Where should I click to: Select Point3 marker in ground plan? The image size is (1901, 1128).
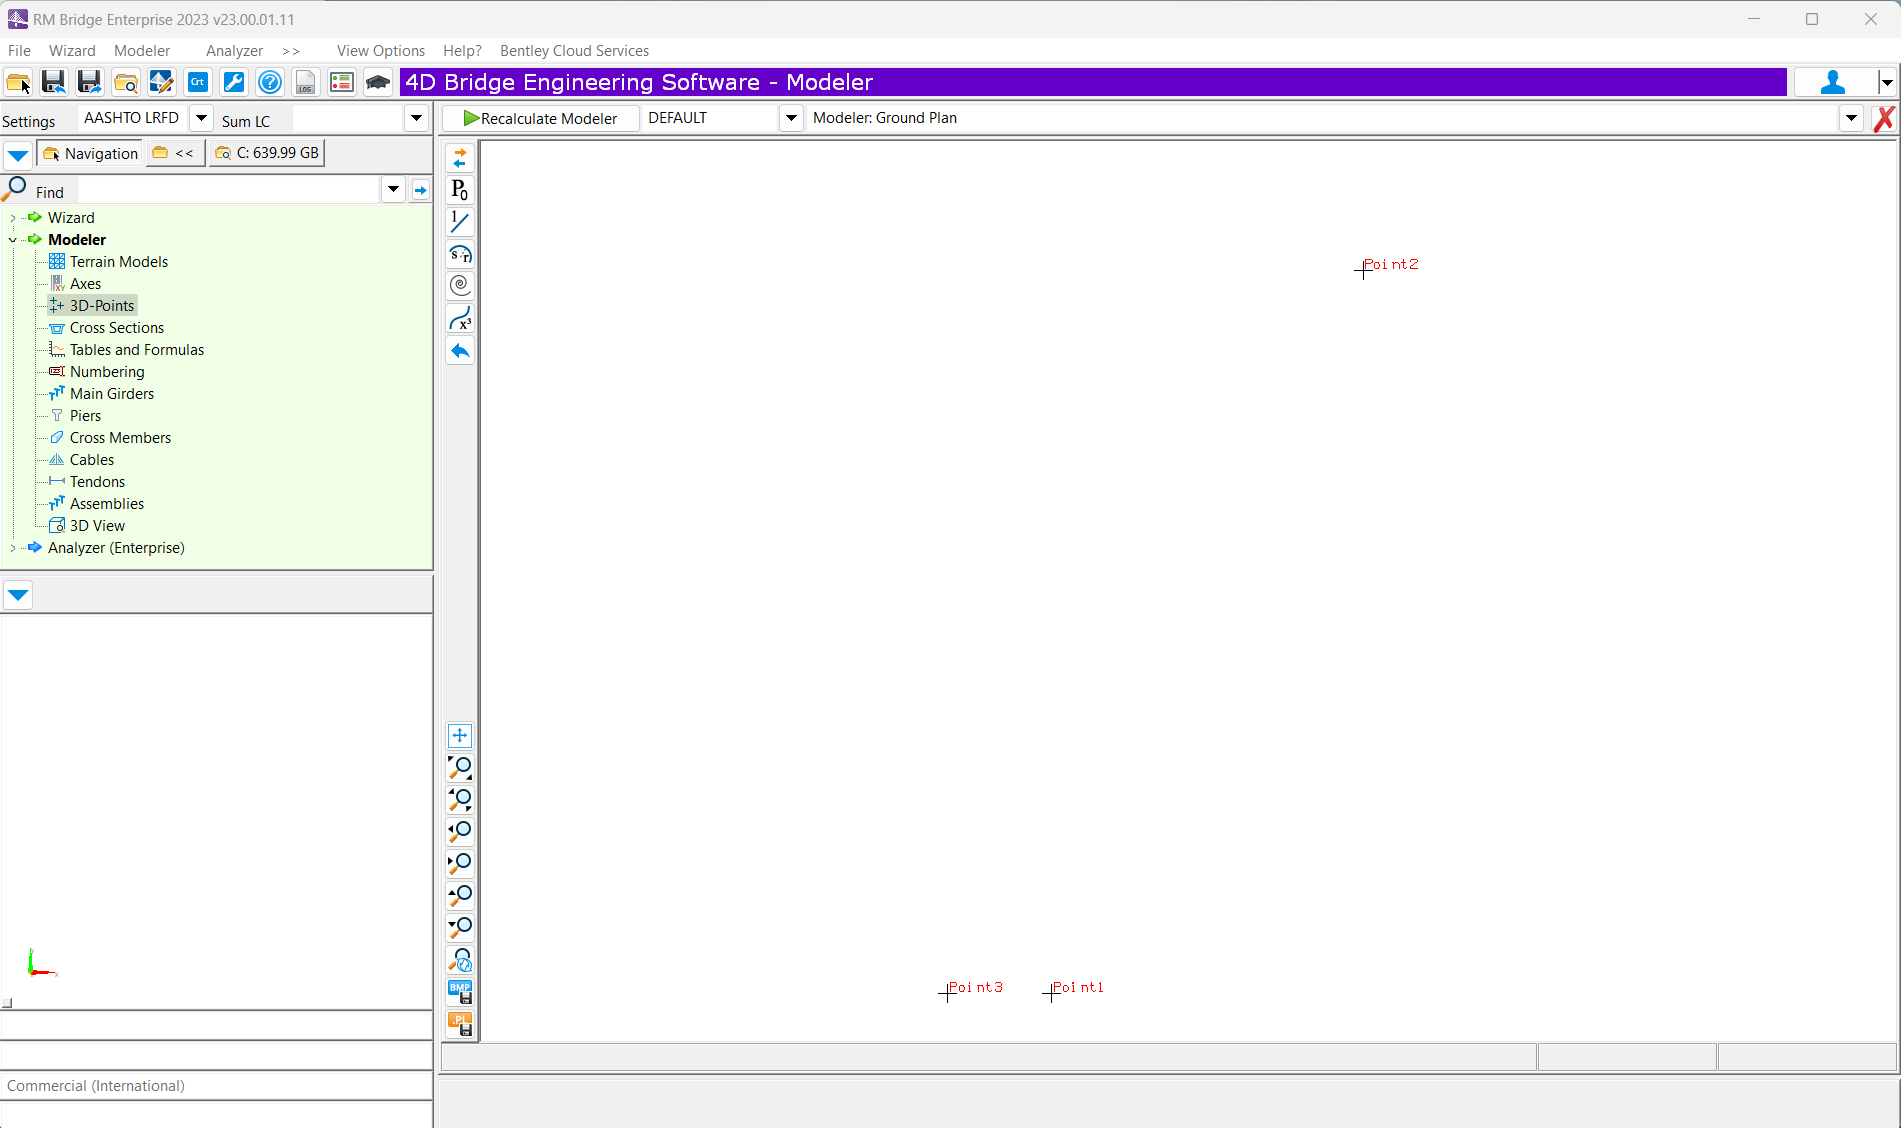click(947, 993)
